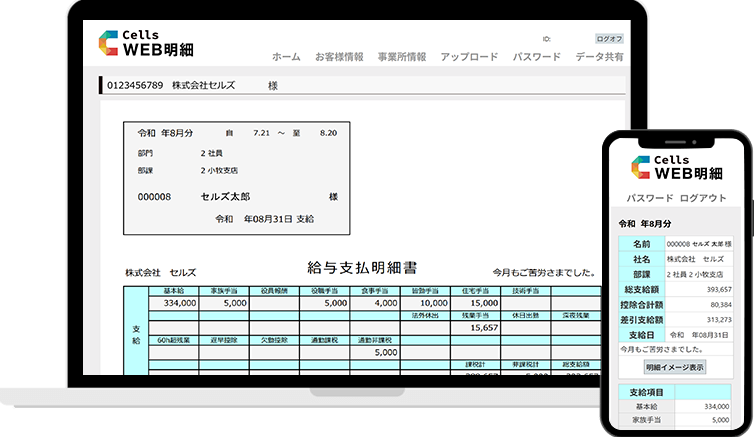Open the データ共有 menu
Viewport: 755px width, 437px height.
599,57
